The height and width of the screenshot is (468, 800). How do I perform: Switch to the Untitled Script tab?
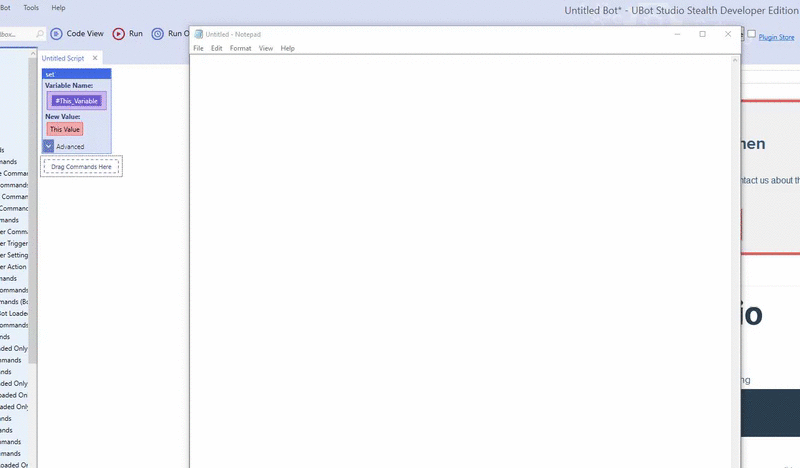click(63, 58)
